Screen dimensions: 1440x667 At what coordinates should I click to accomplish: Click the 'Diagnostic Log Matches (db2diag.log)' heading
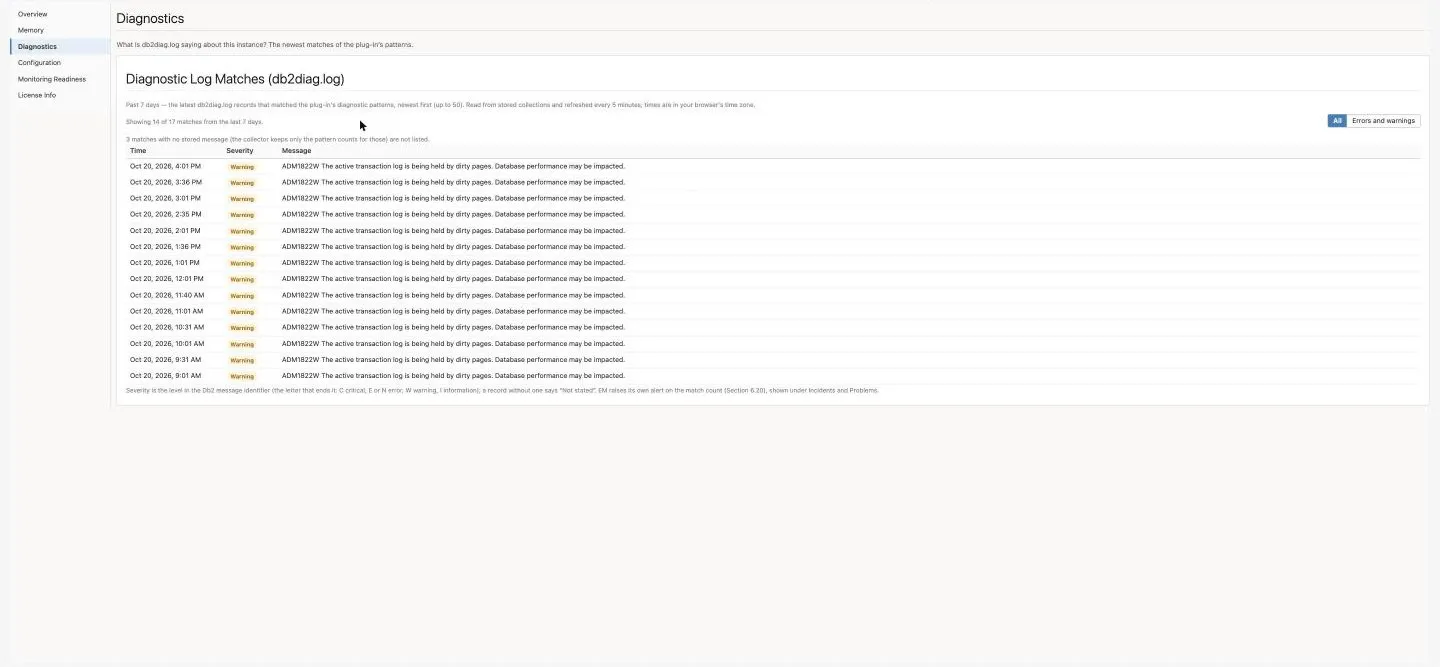(x=235, y=79)
